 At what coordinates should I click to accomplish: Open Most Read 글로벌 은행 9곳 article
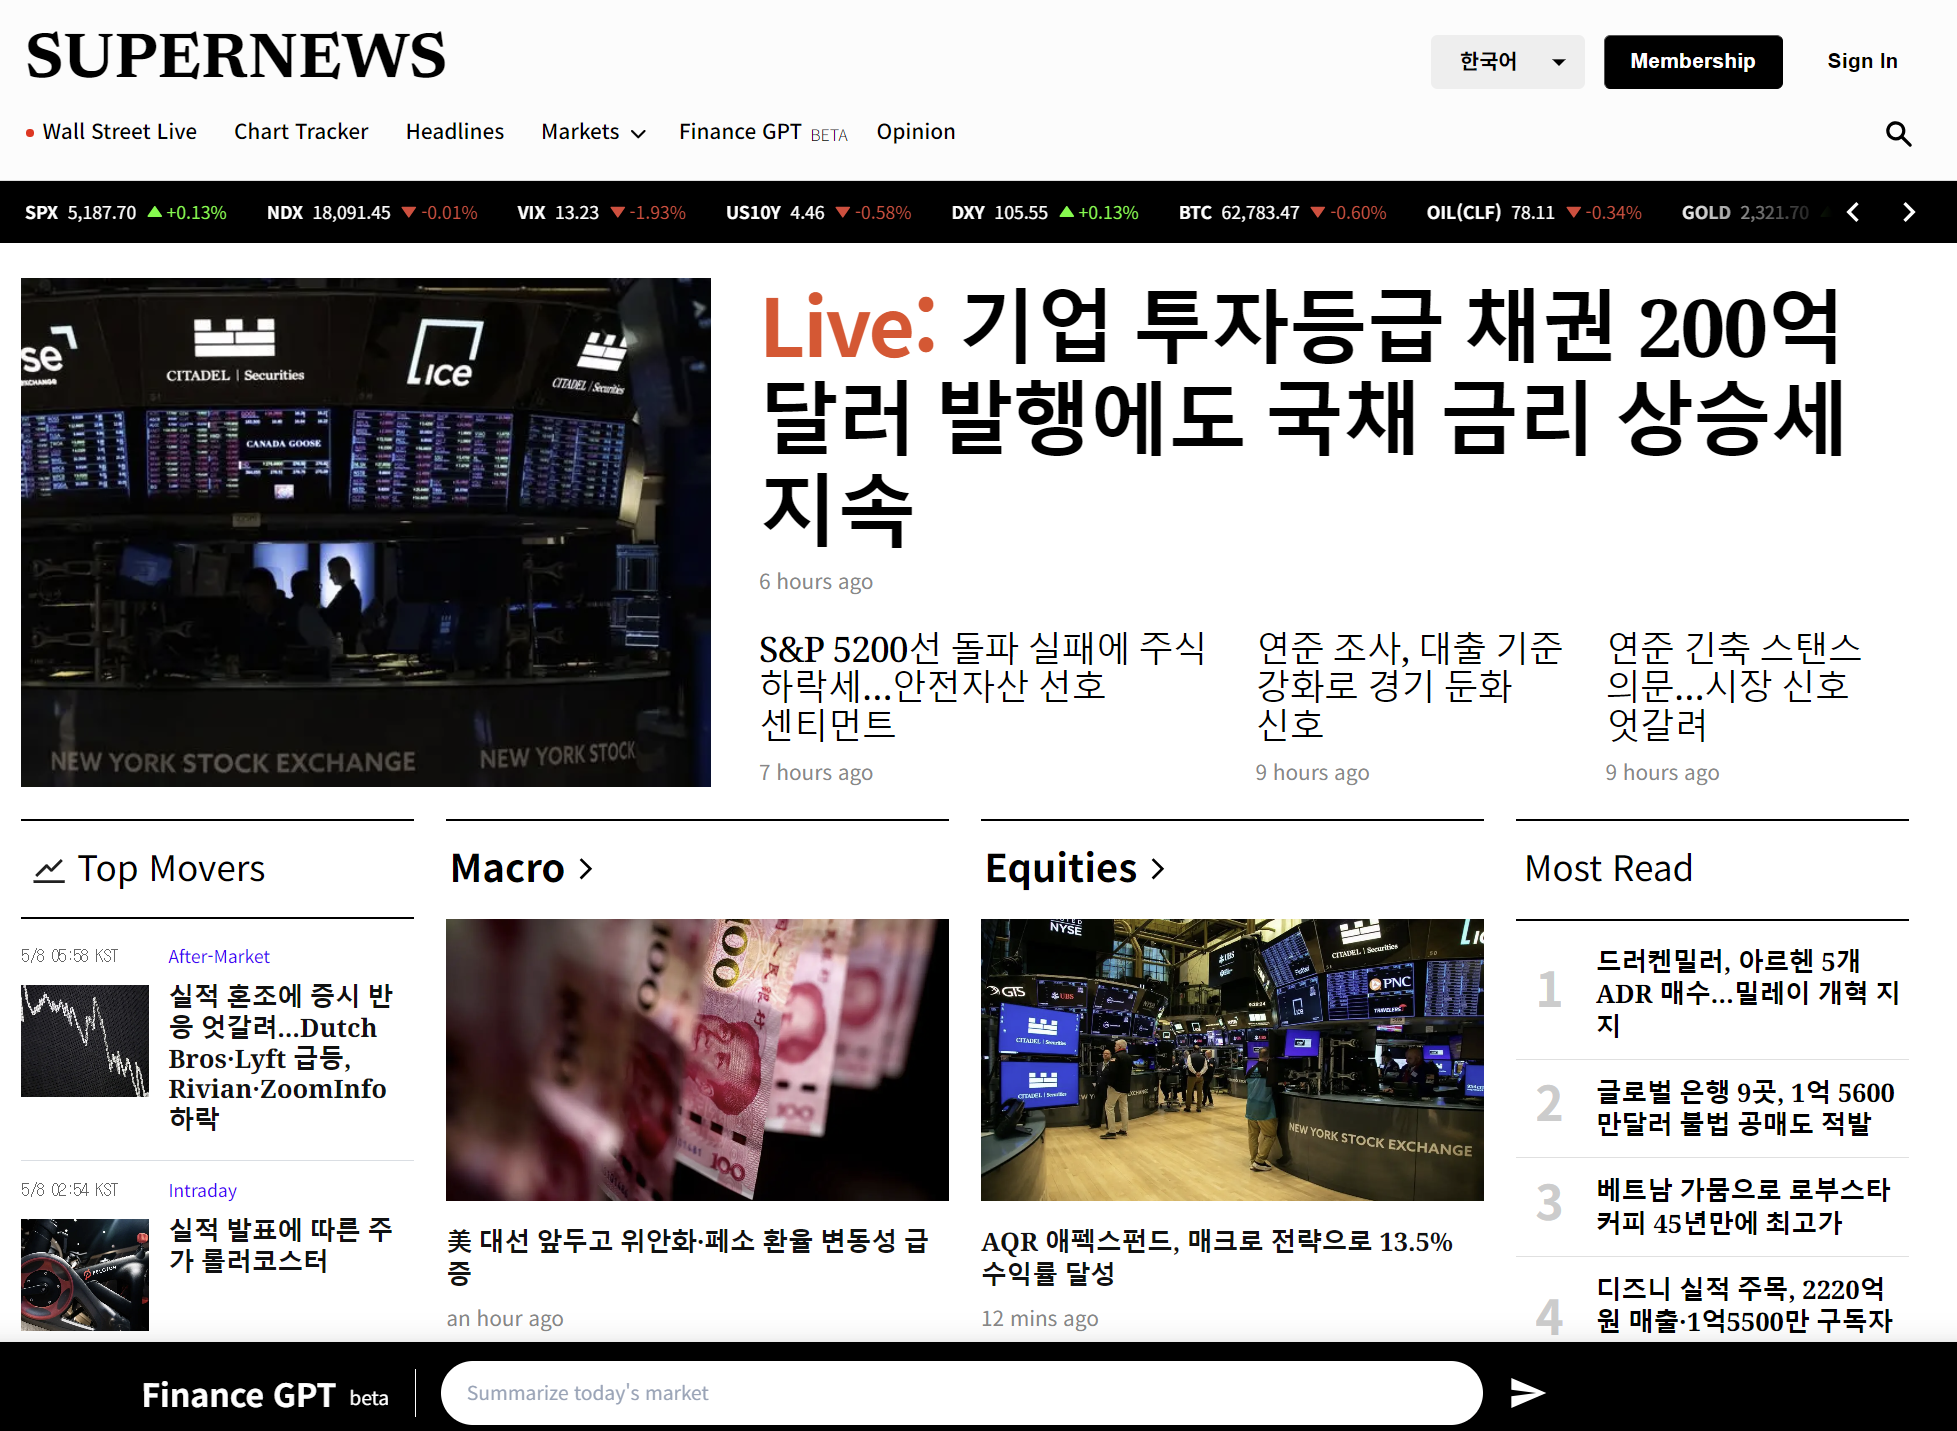coord(1745,1107)
